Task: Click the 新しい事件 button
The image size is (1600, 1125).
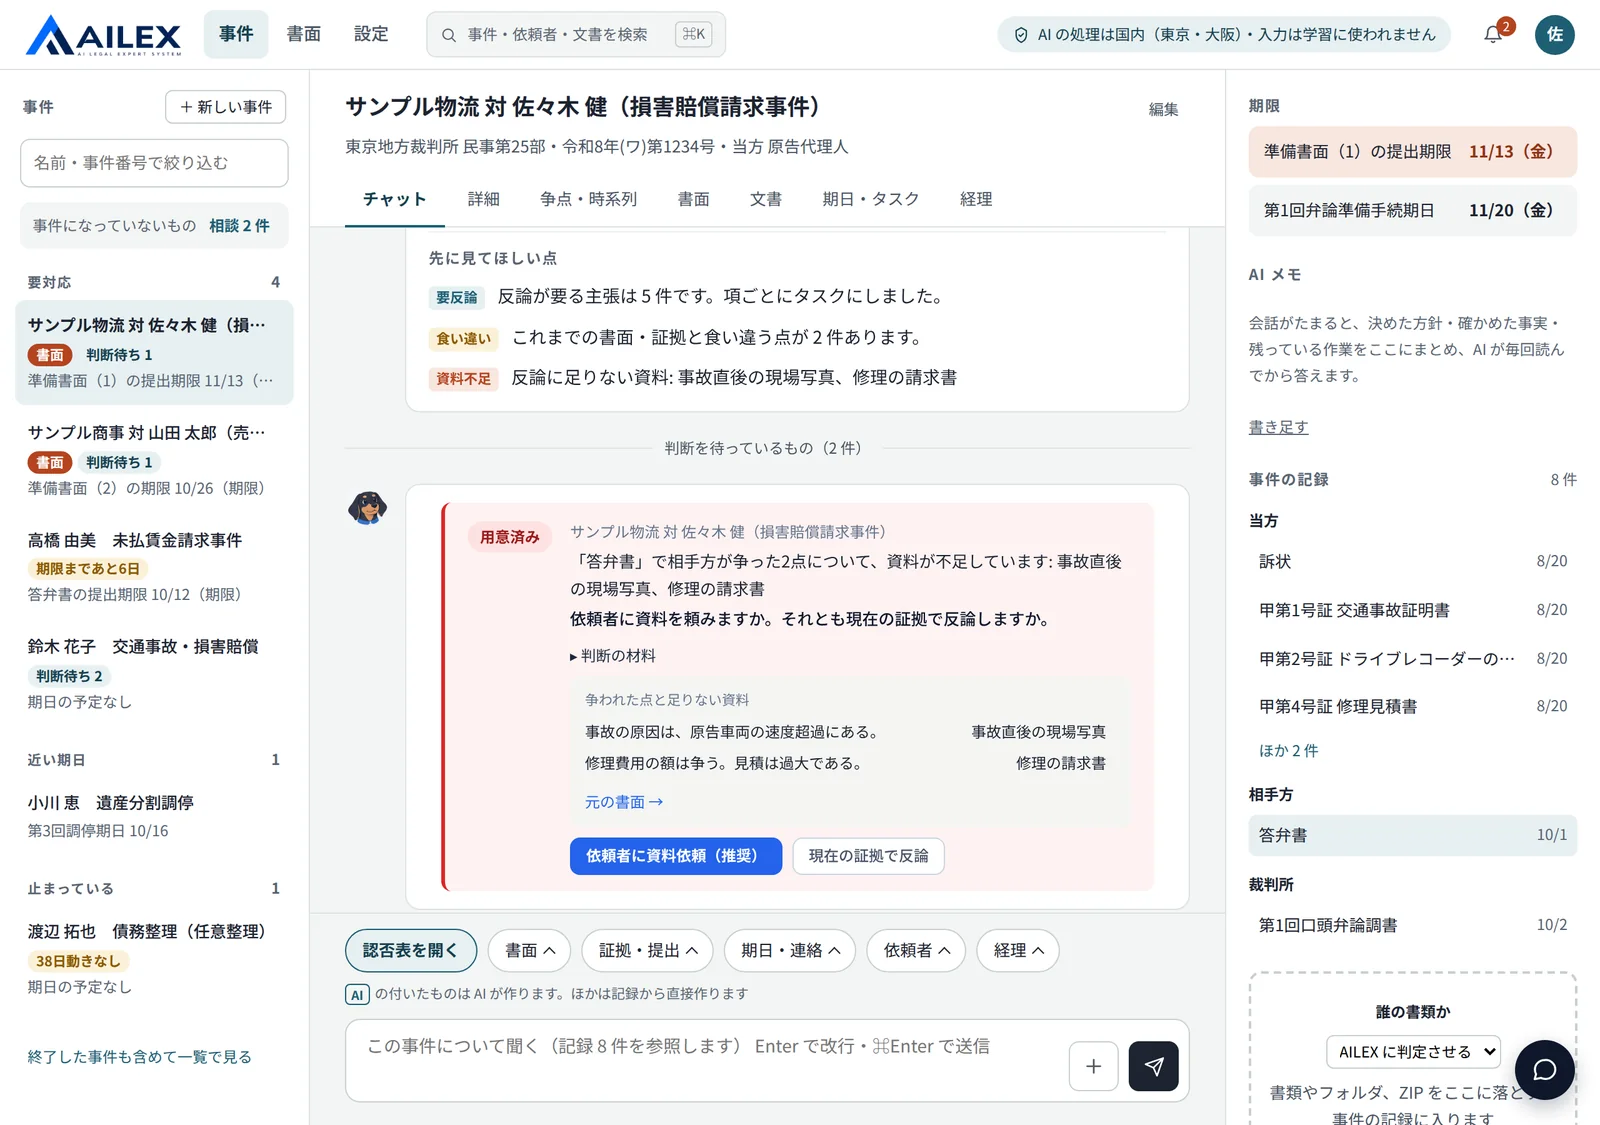Action: 226,107
